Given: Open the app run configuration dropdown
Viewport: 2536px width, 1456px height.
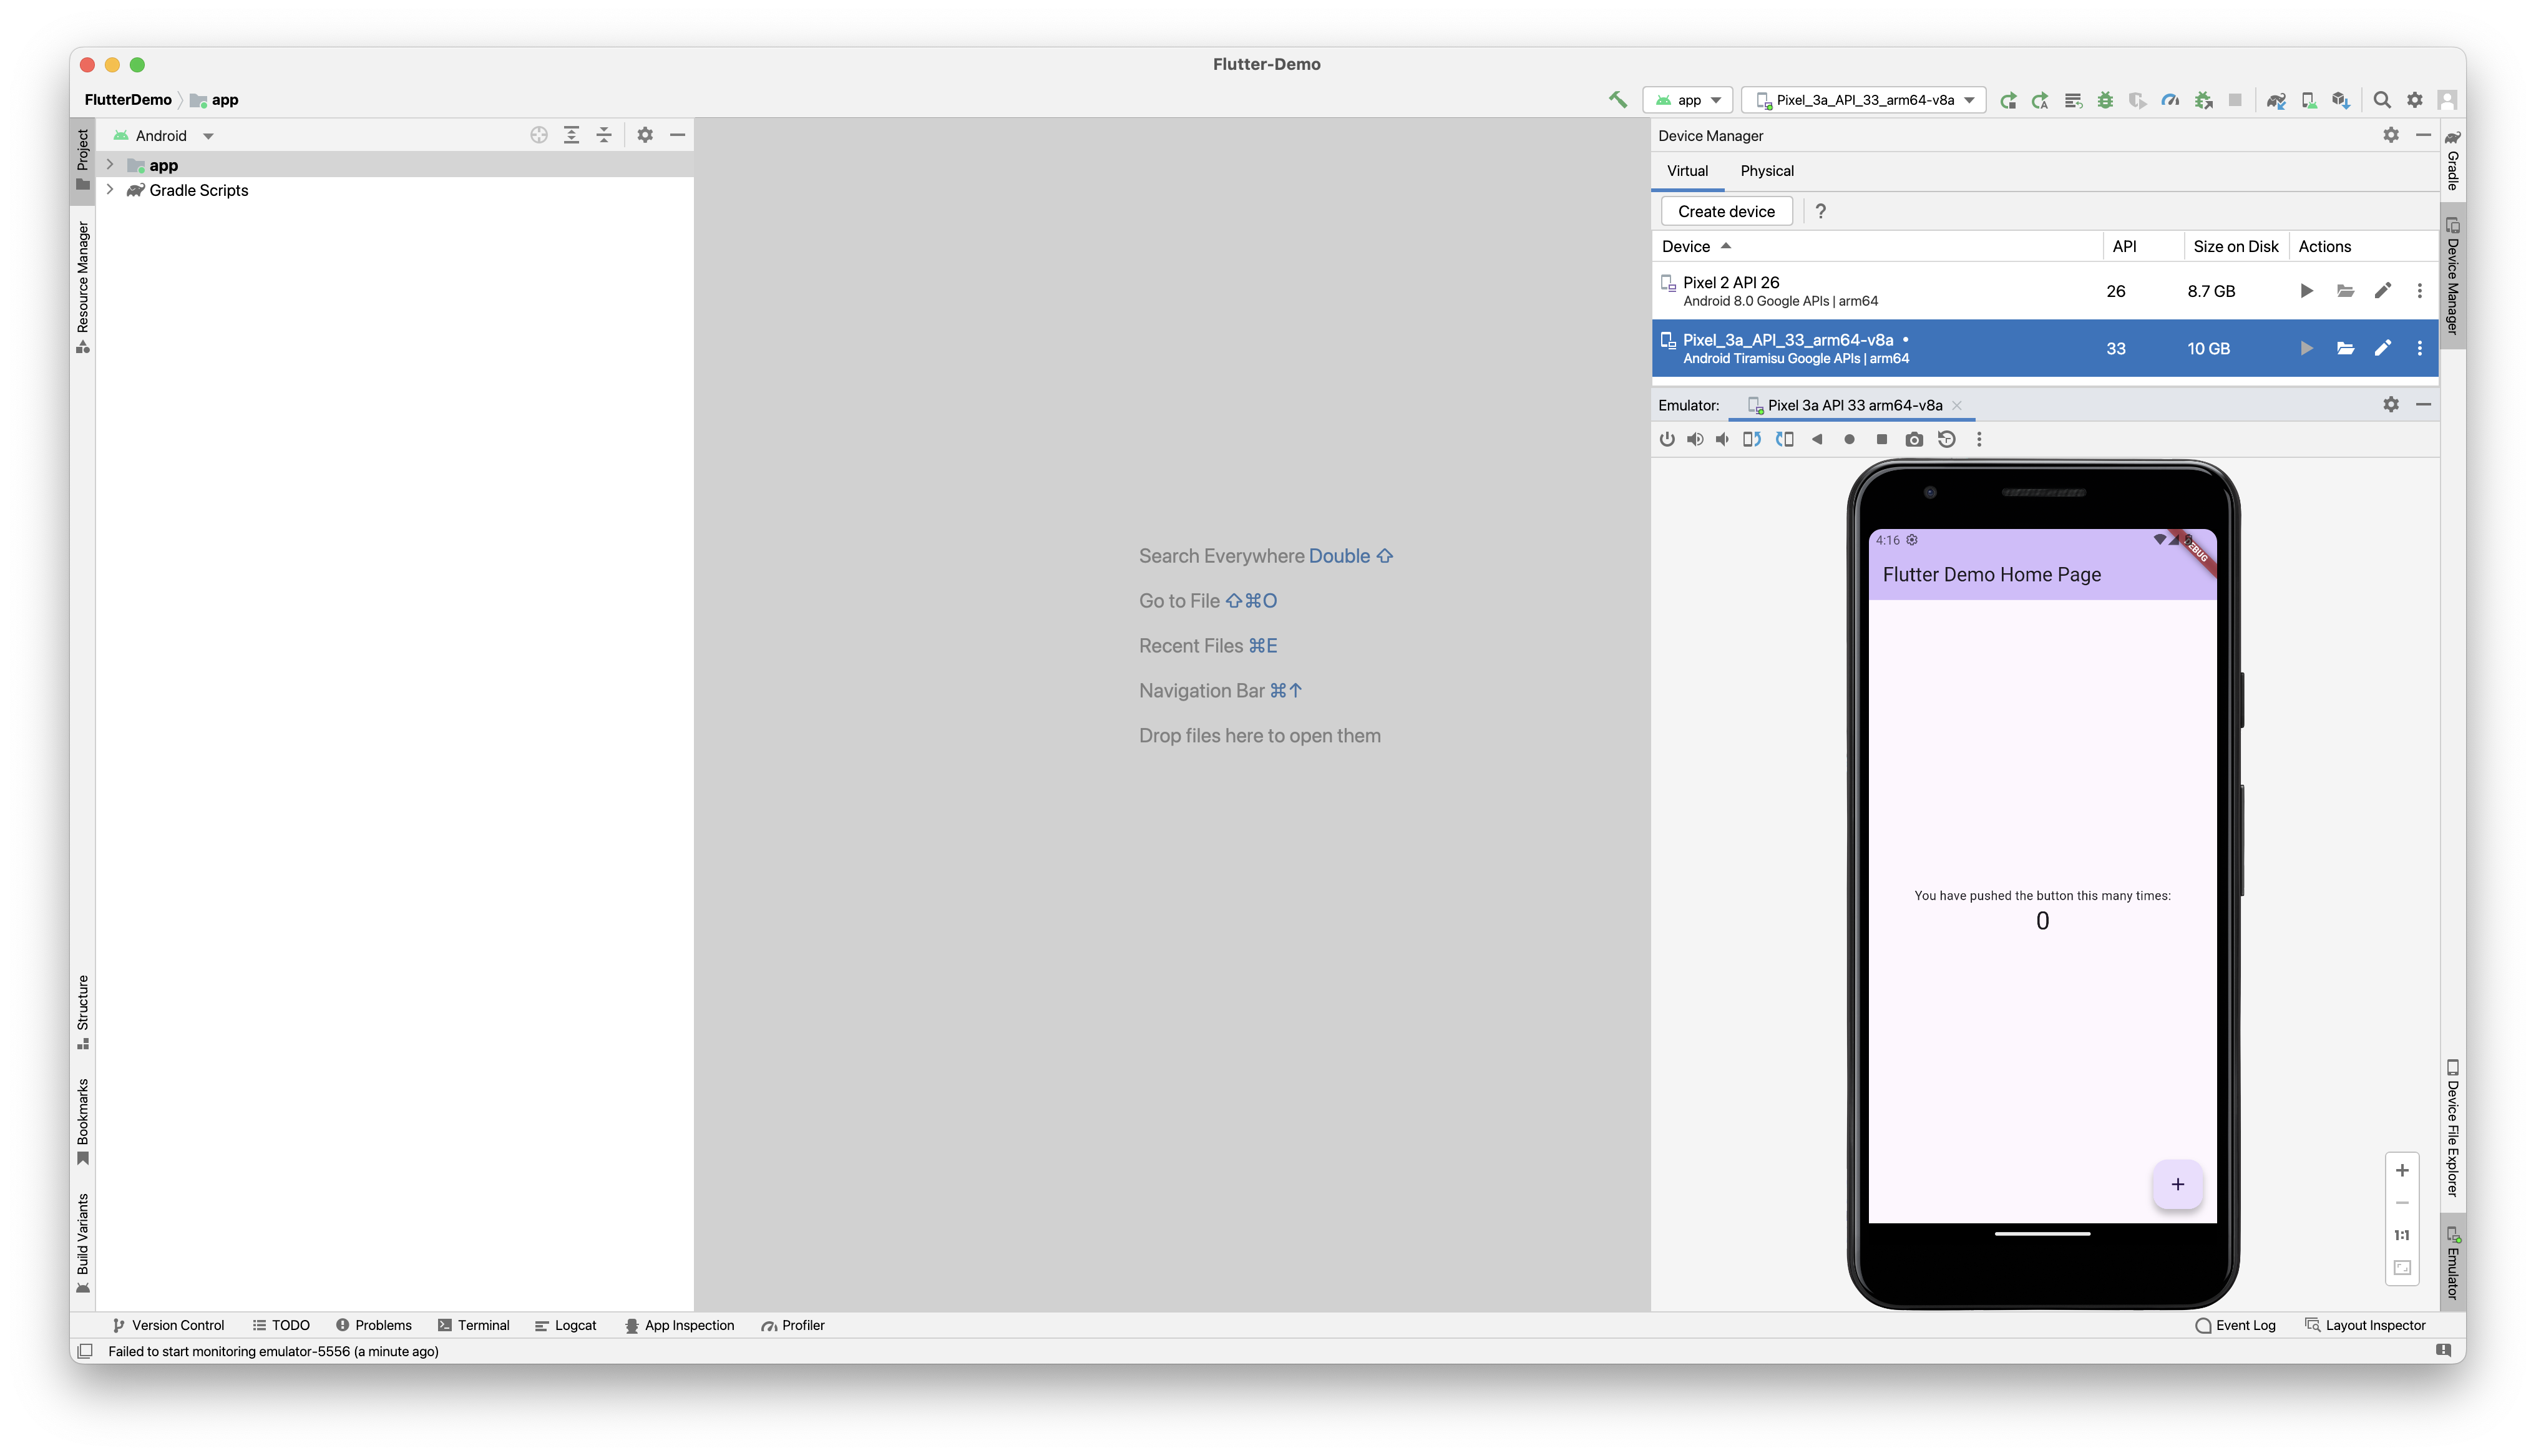Looking at the screenshot, I should click(1687, 100).
